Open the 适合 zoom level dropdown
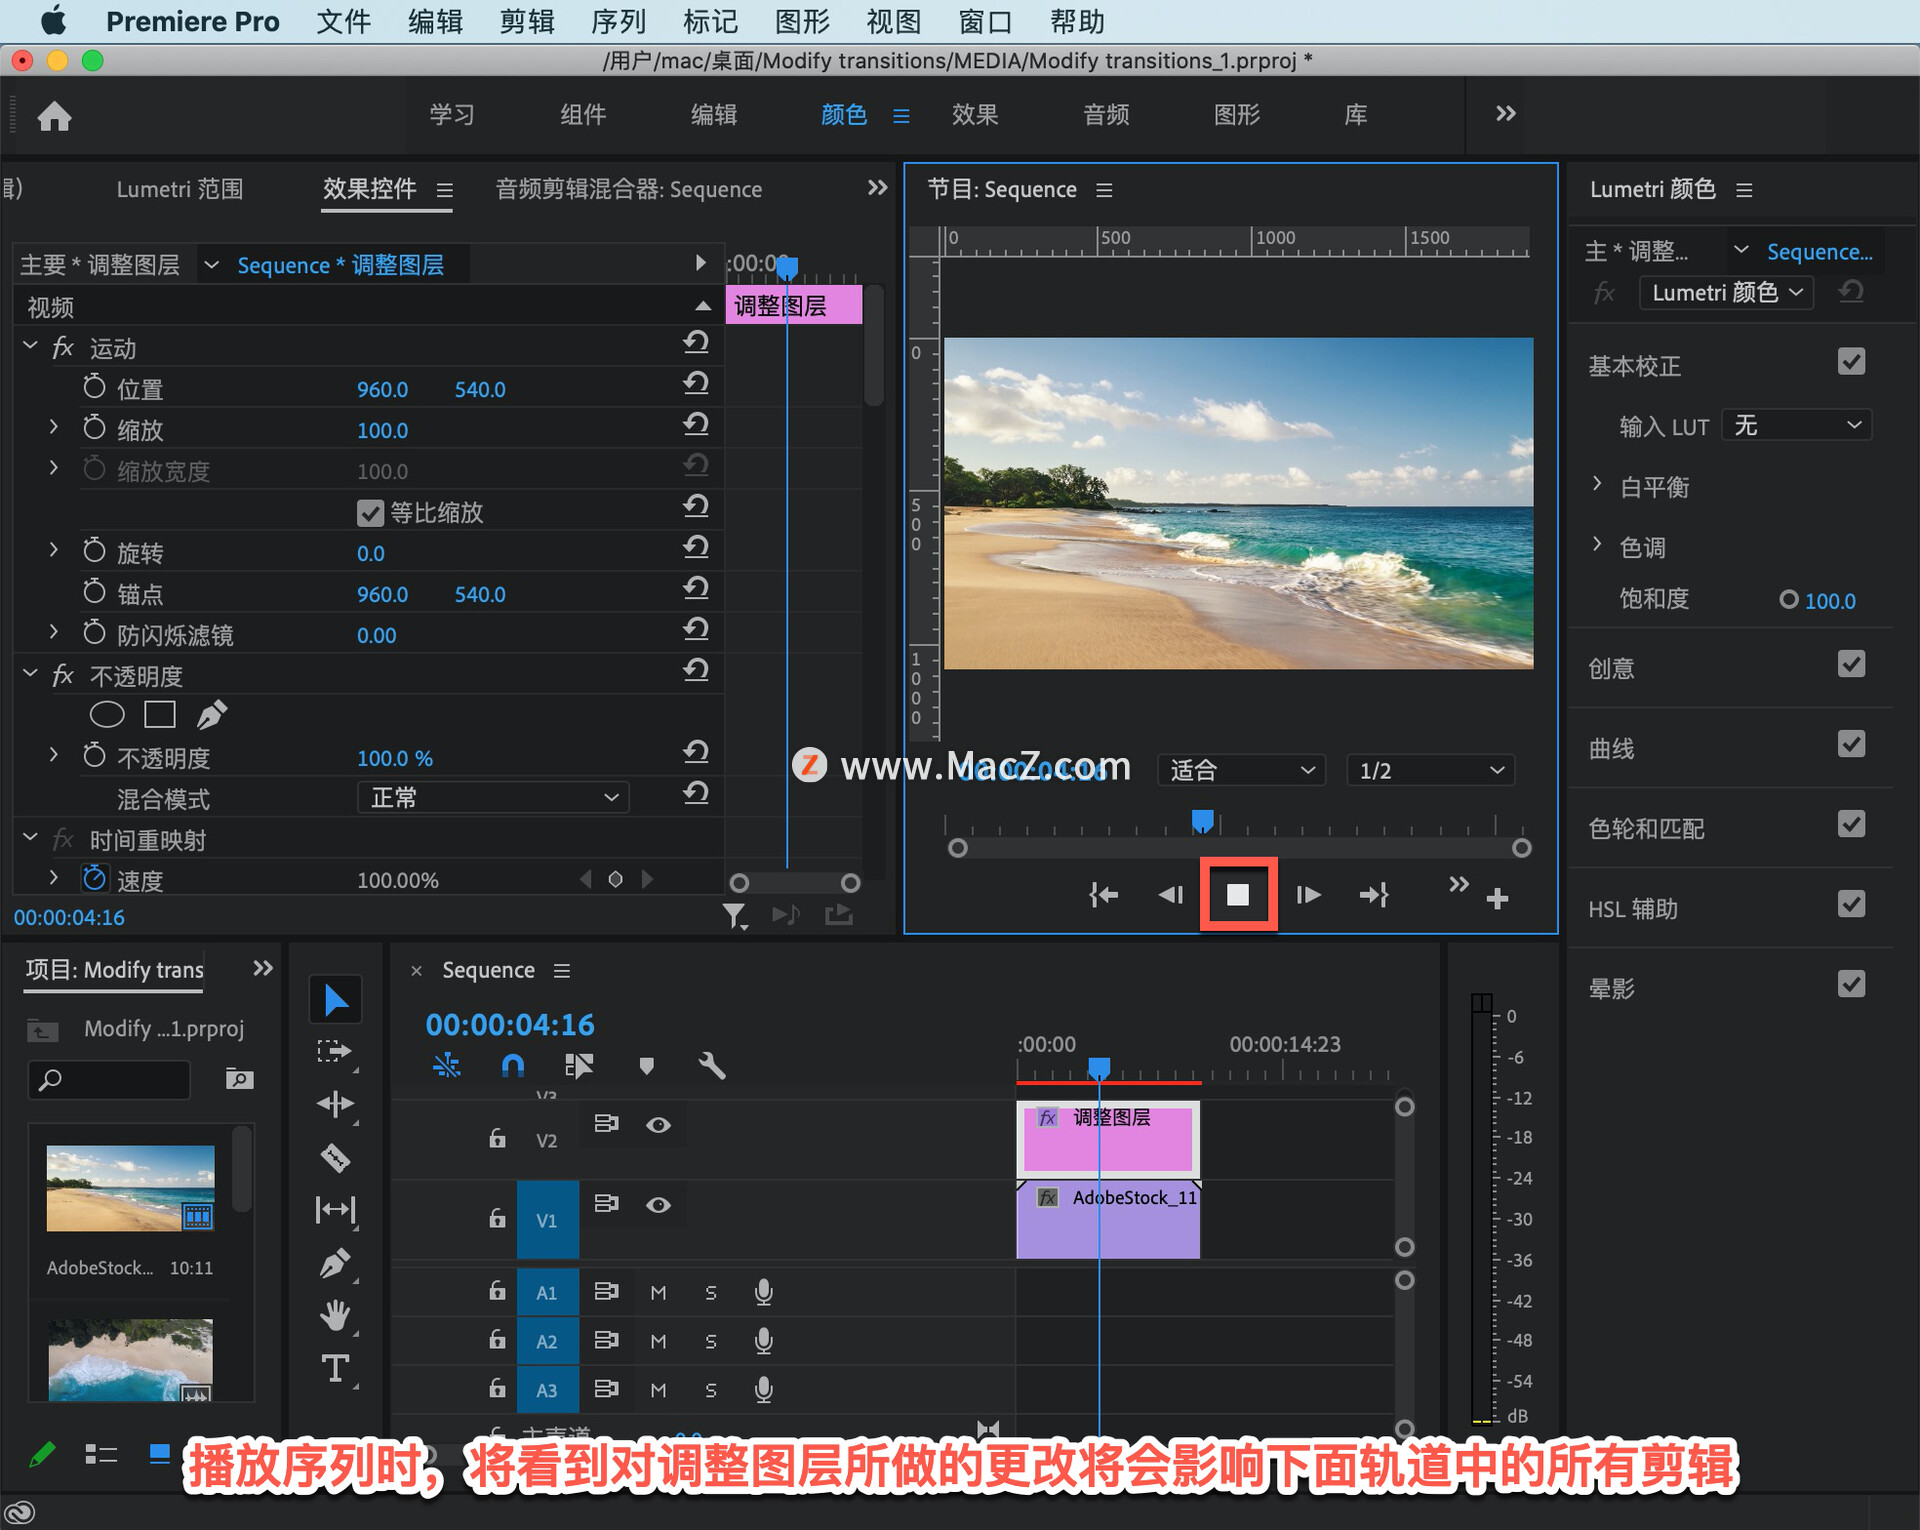Screen dimensions: 1920x1530 click(x=1241, y=770)
